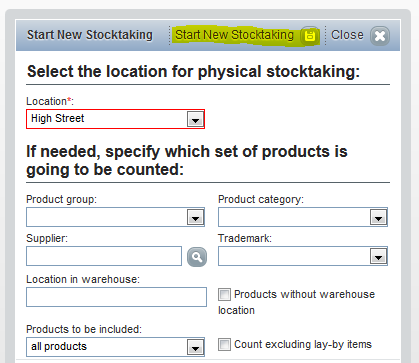Click the Products to be included arrow
Image resolution: width=419 pixels, height=363 pixels.
coord(195,347)
